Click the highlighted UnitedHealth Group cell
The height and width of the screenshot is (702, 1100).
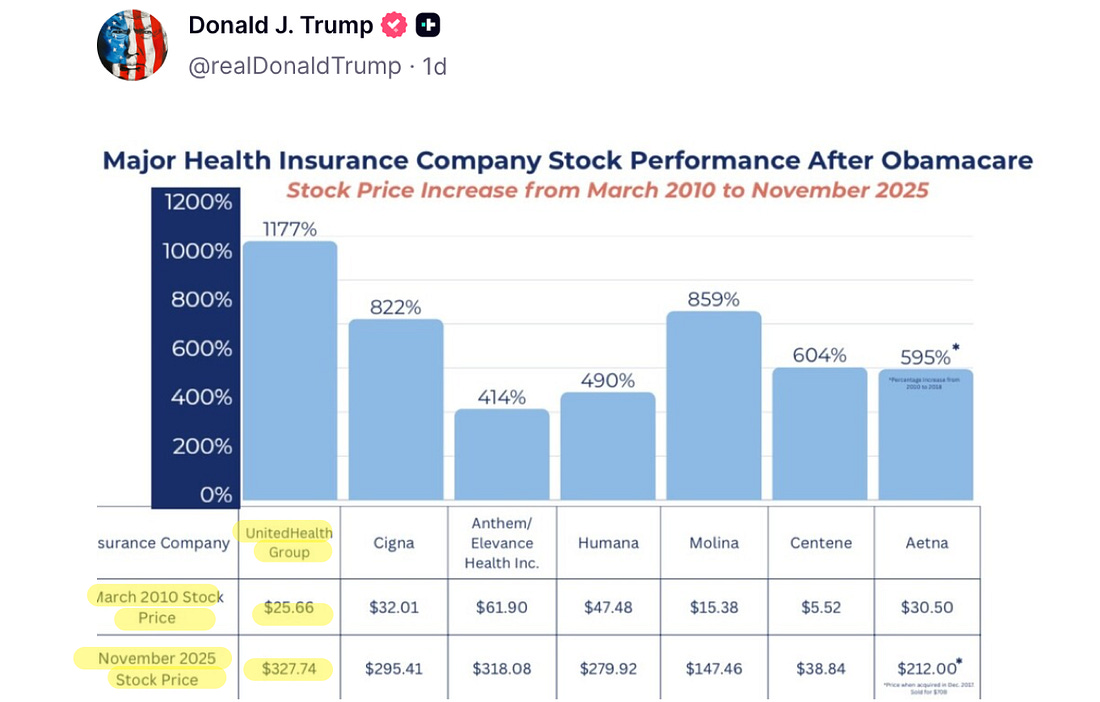coord(289,543)
